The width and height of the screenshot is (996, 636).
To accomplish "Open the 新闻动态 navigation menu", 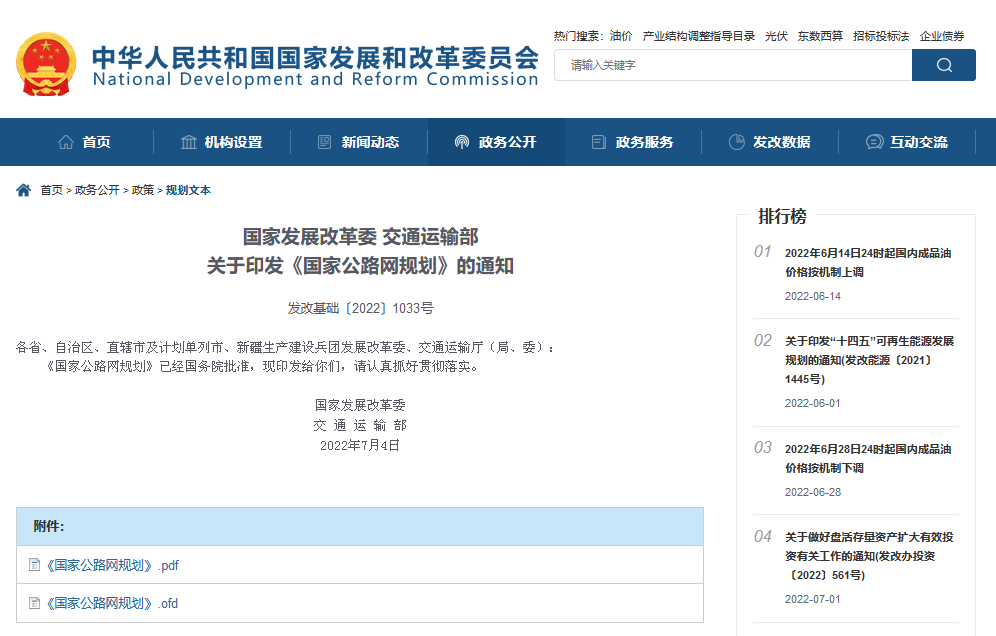I will (x=359, y=142).
